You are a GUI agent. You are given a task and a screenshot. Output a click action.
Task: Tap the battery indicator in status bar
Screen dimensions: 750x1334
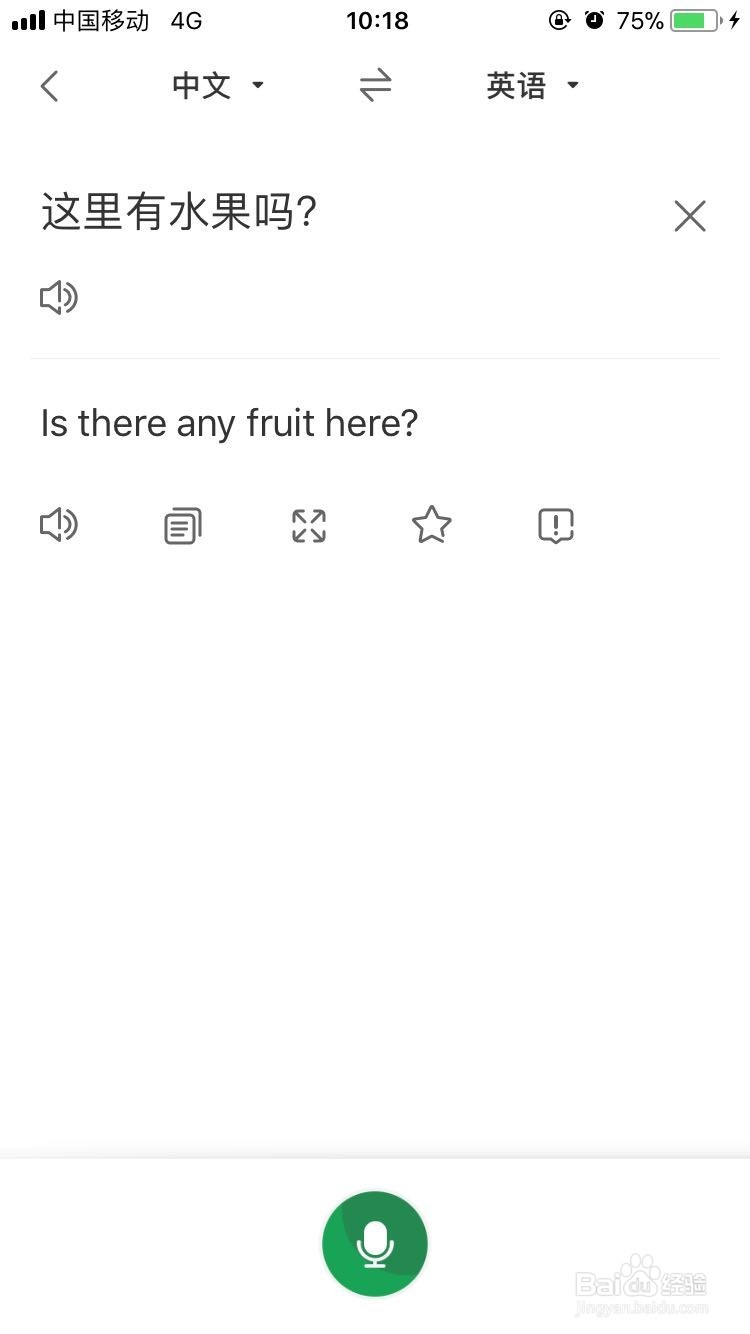(697, 21)
